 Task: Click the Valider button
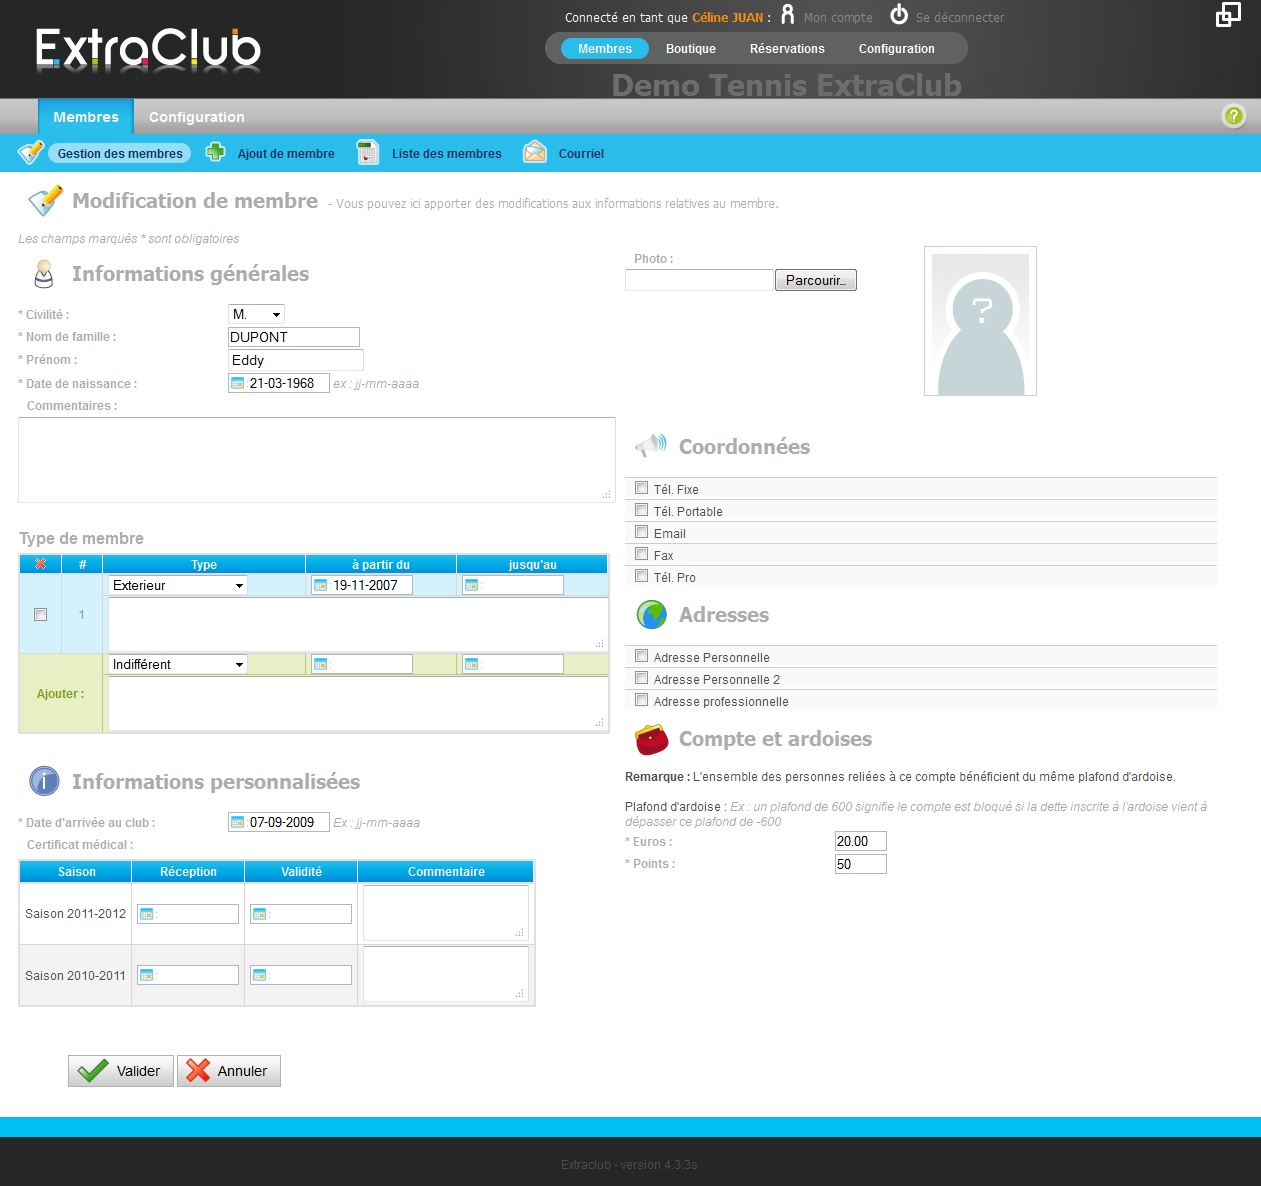click(121, 1071)
